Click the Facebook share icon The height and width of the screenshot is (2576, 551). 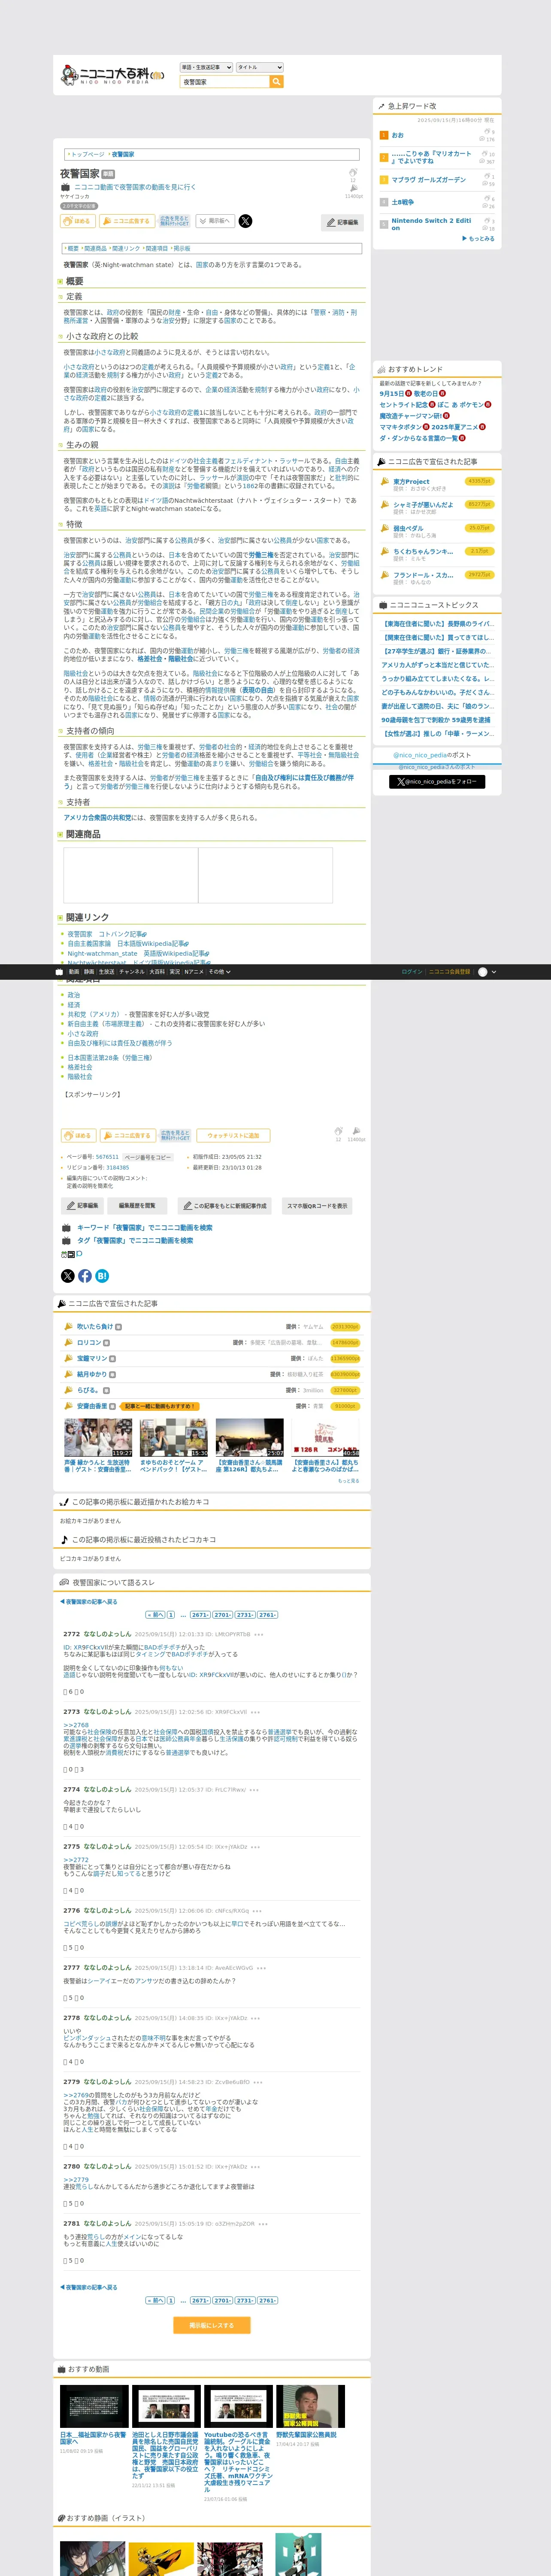[85, 1275]
